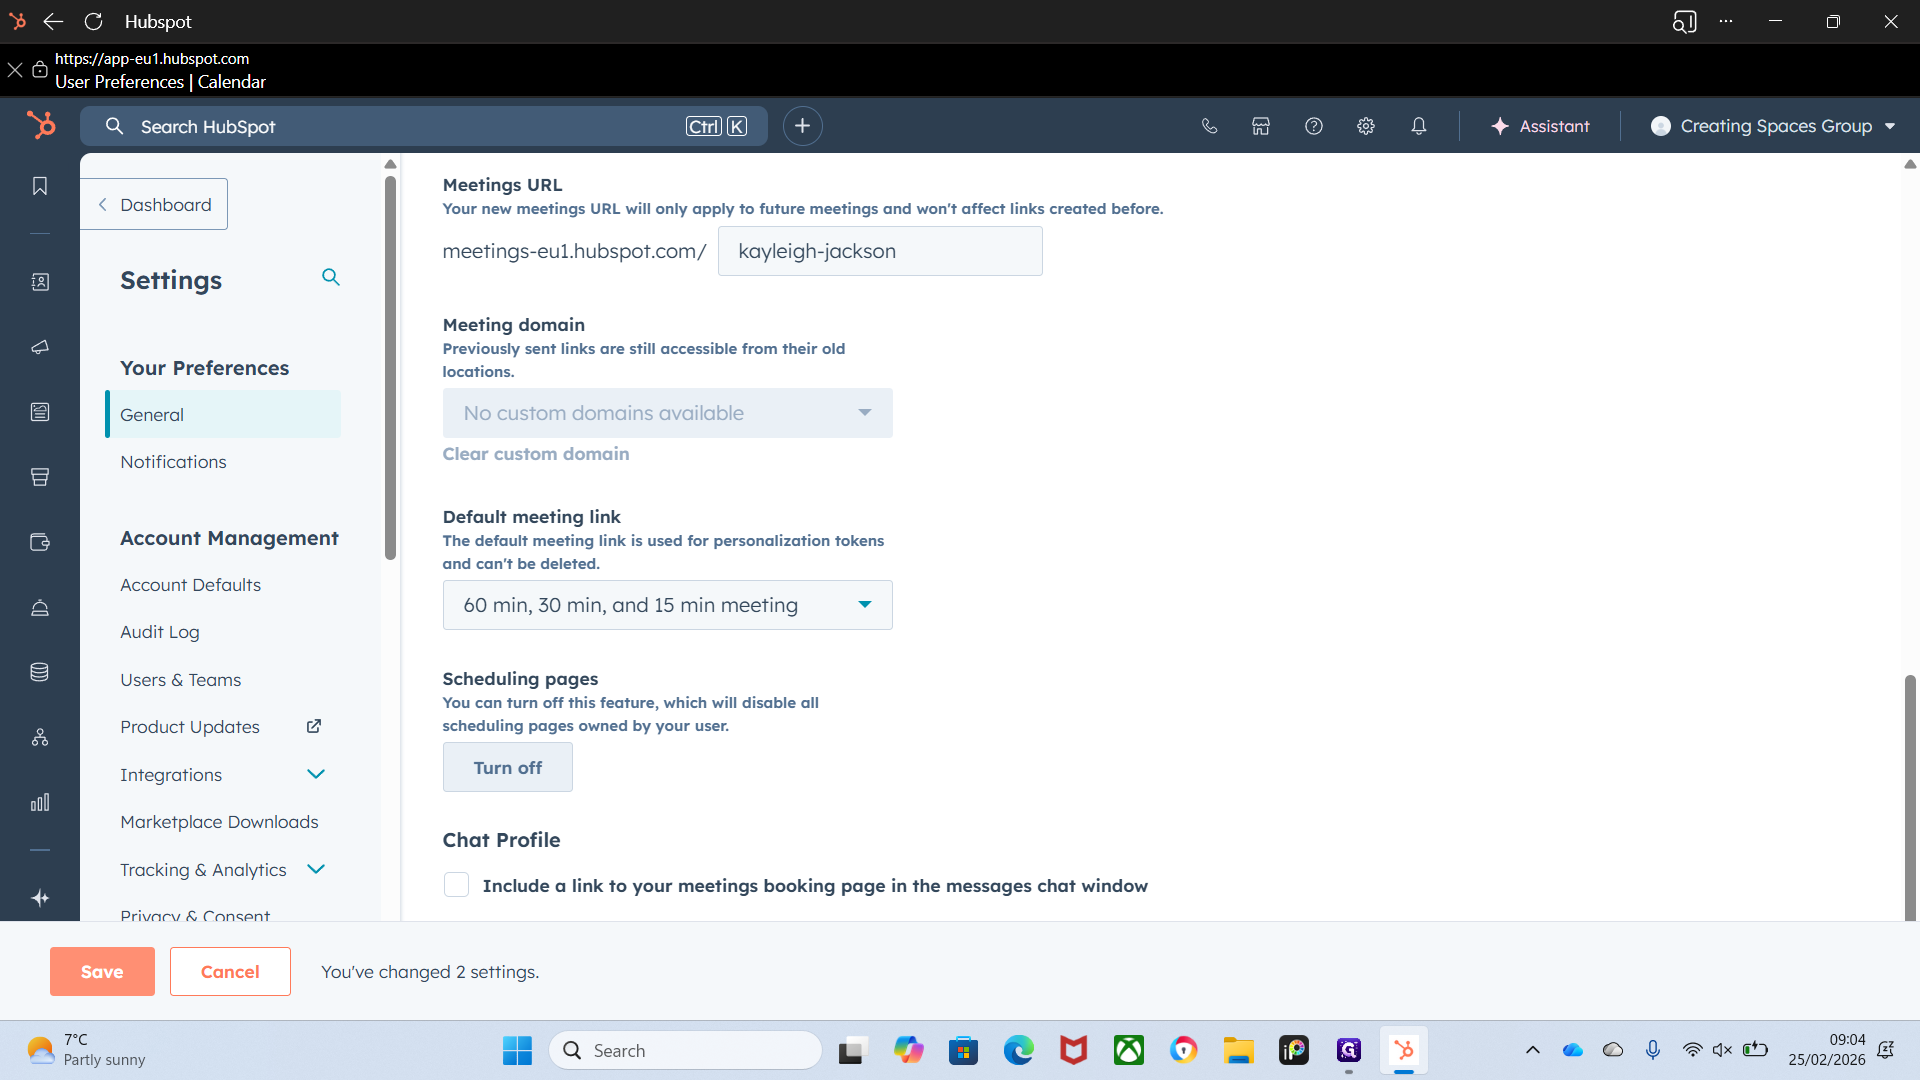This screenshot has height=1080, width=1920.
Task: Click the Search HubSpot field
Action: (x=424, y=126)
